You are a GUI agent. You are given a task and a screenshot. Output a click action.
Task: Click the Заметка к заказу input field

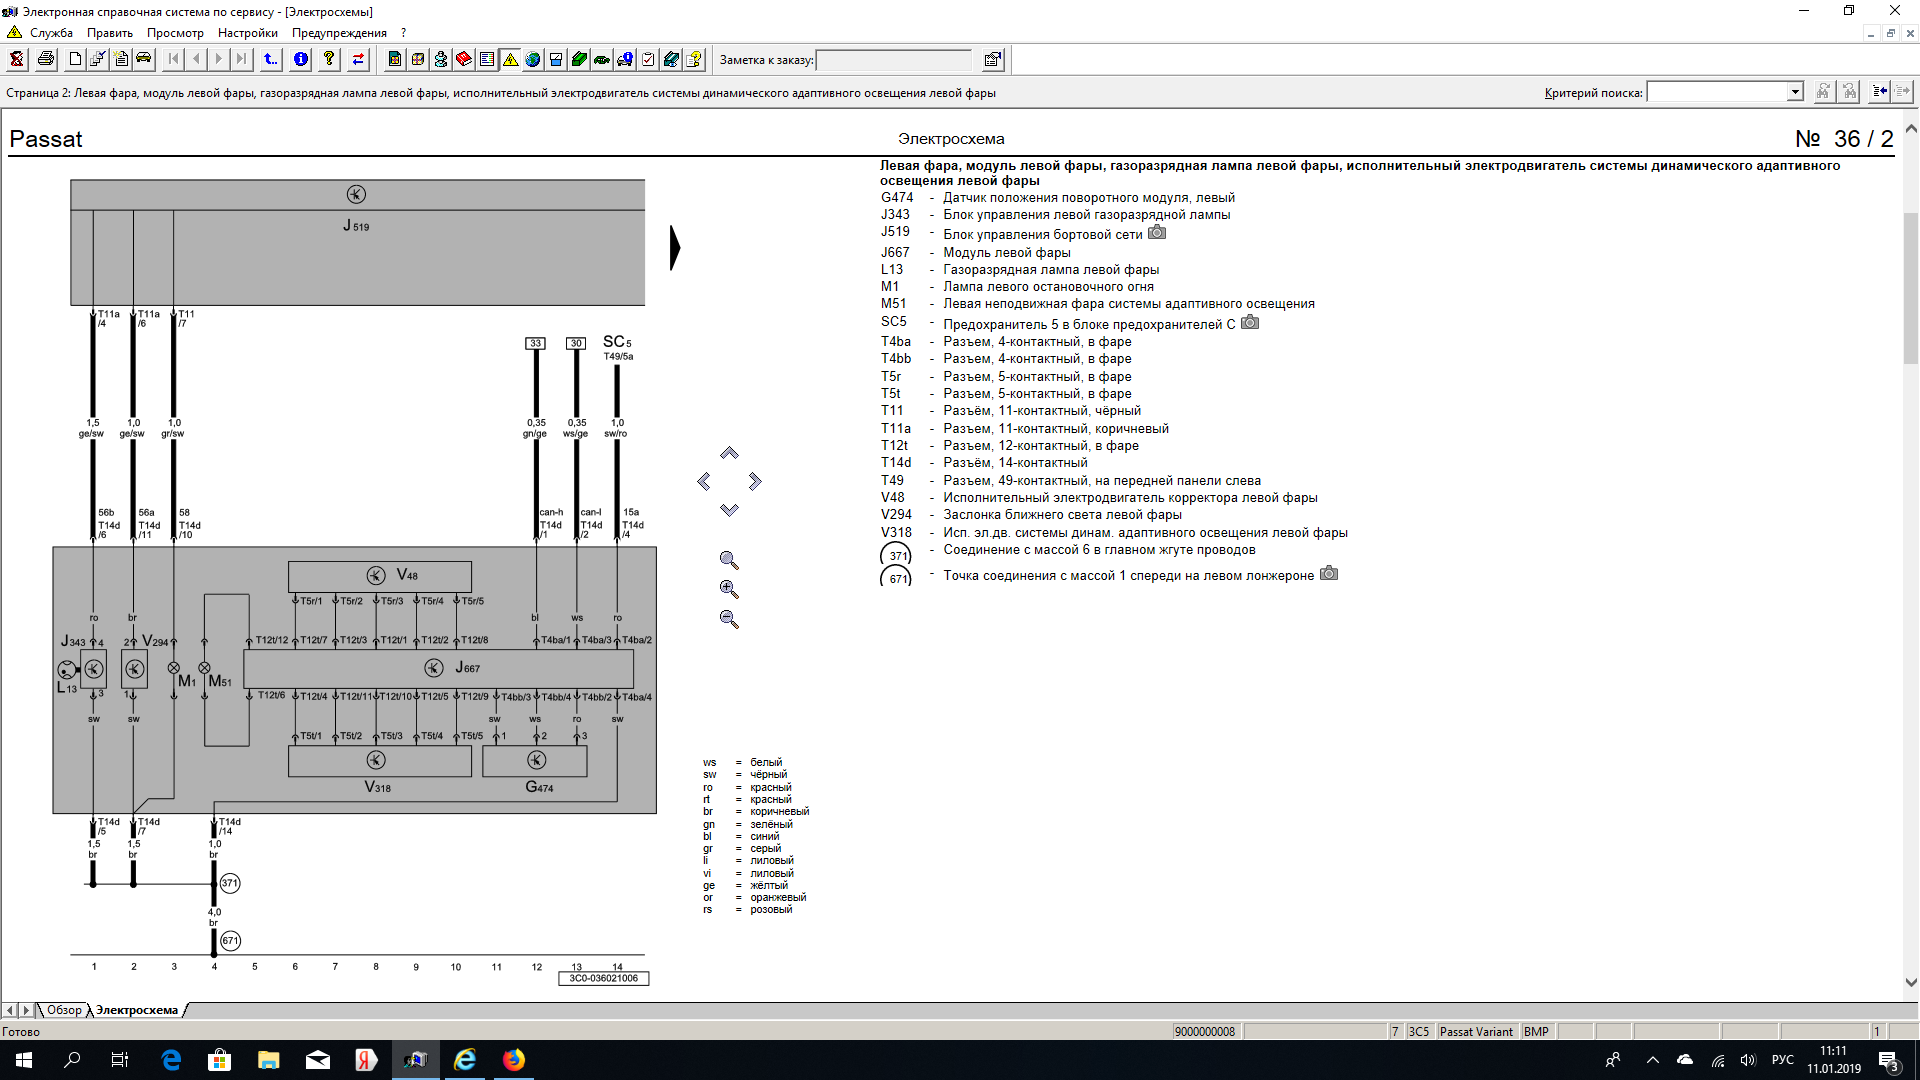pyautogui.click(x=894, y=60)
